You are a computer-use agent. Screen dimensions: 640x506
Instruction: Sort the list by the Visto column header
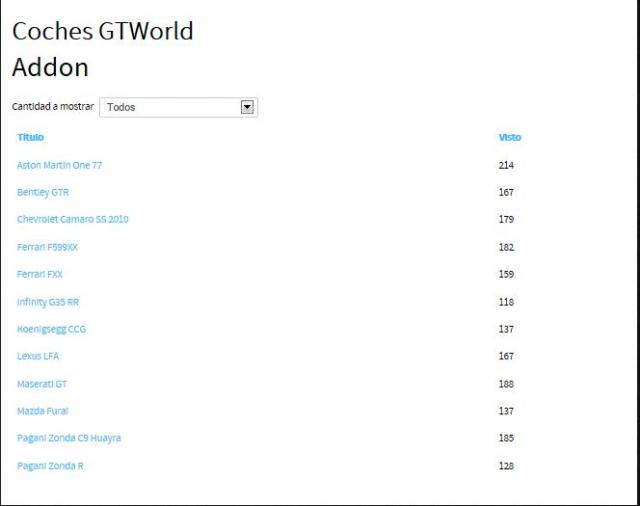coord(510,138)
